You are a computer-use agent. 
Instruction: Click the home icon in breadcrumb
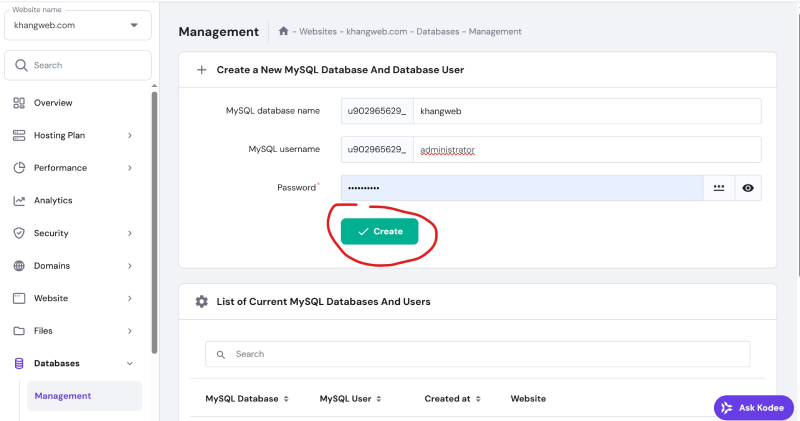click(284, 31)
